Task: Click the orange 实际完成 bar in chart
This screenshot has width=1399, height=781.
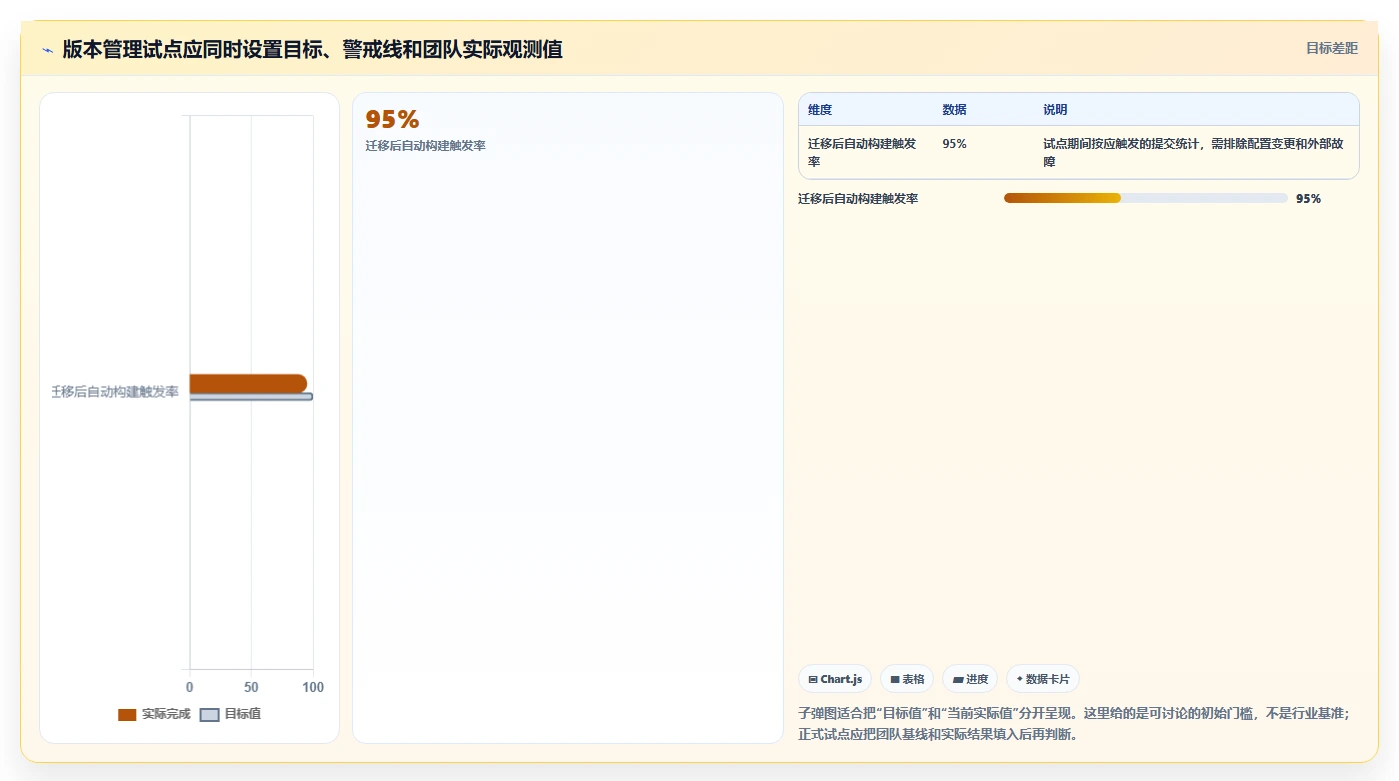Action: 248,383
